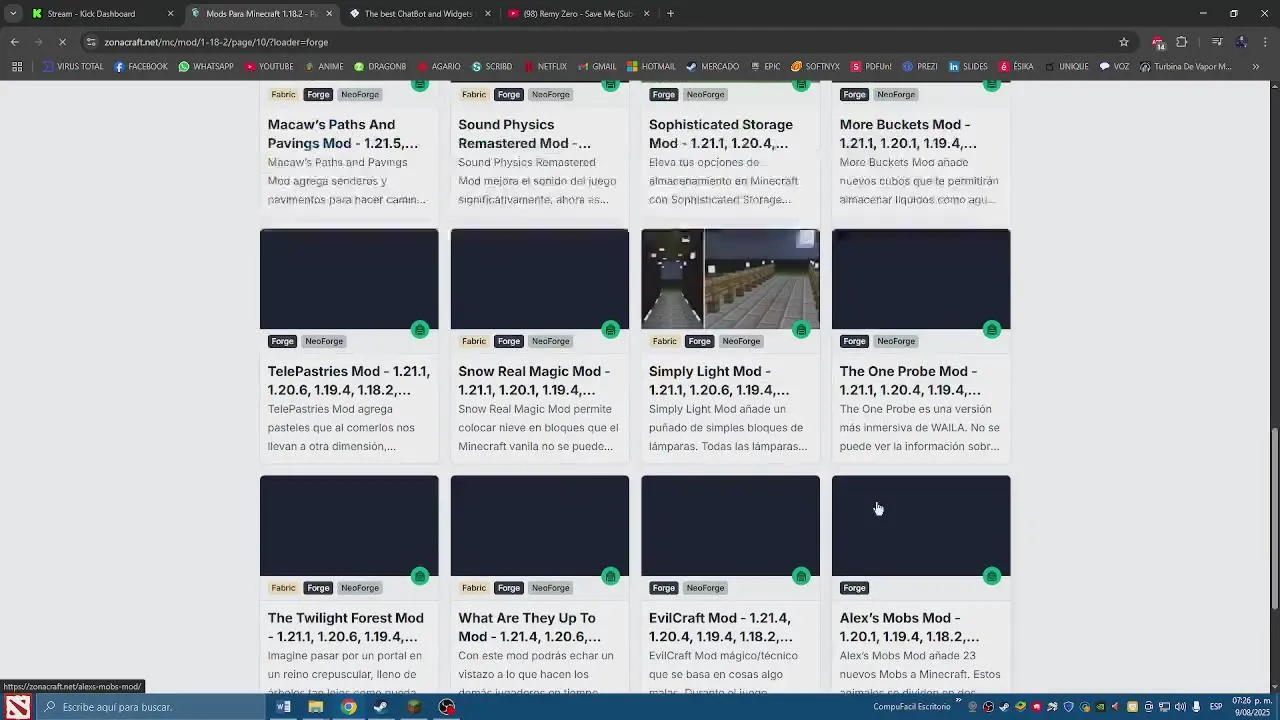Open Macaw's Paths And Pavings Mod link
Screen dimensions: 1280x720
tap(342, 134)
